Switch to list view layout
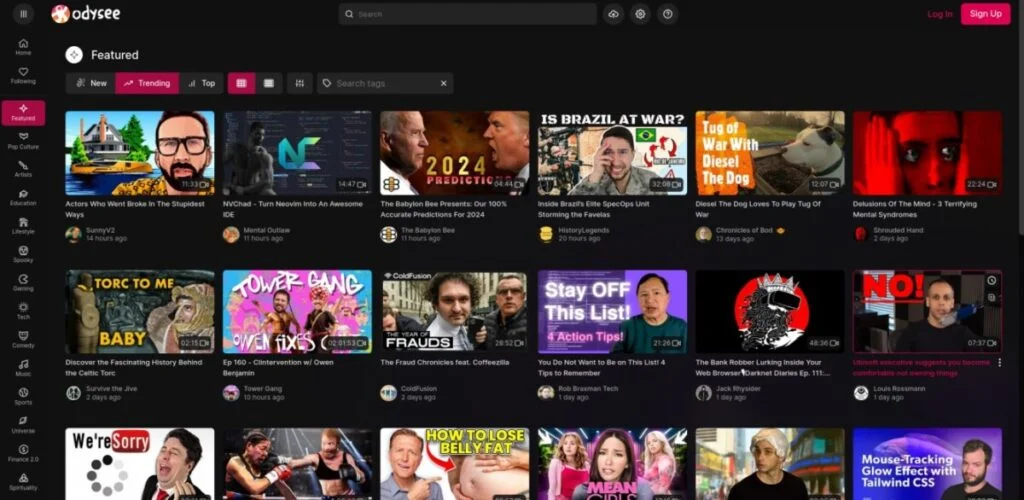1024x500 pixels. 268,83
